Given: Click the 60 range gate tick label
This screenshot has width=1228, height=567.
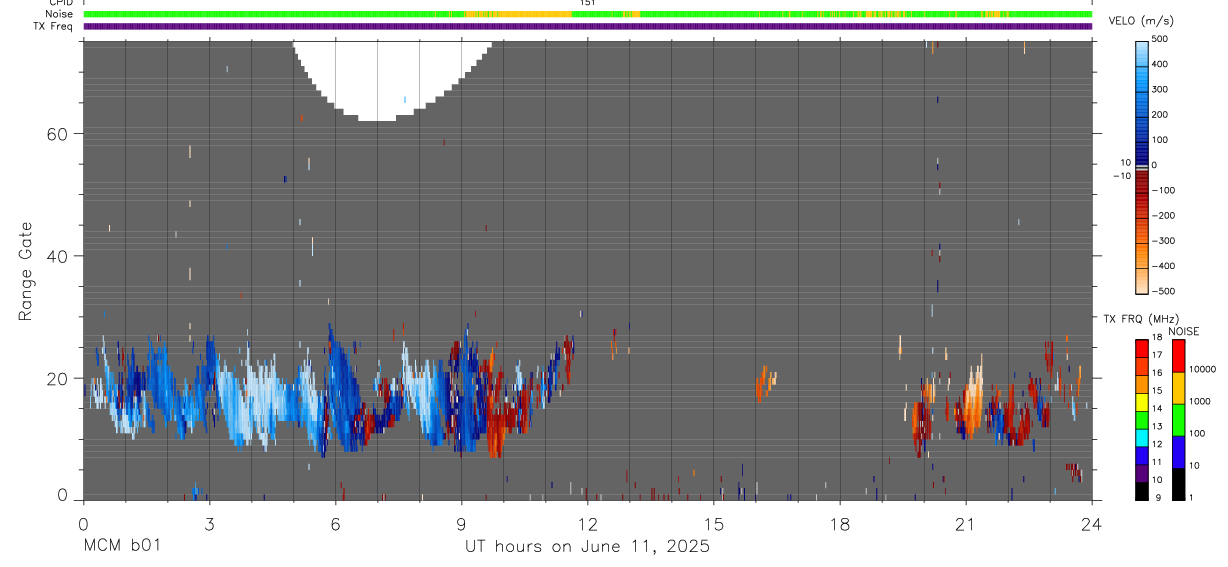Looking at the screenshot, I should pos(56,134).
